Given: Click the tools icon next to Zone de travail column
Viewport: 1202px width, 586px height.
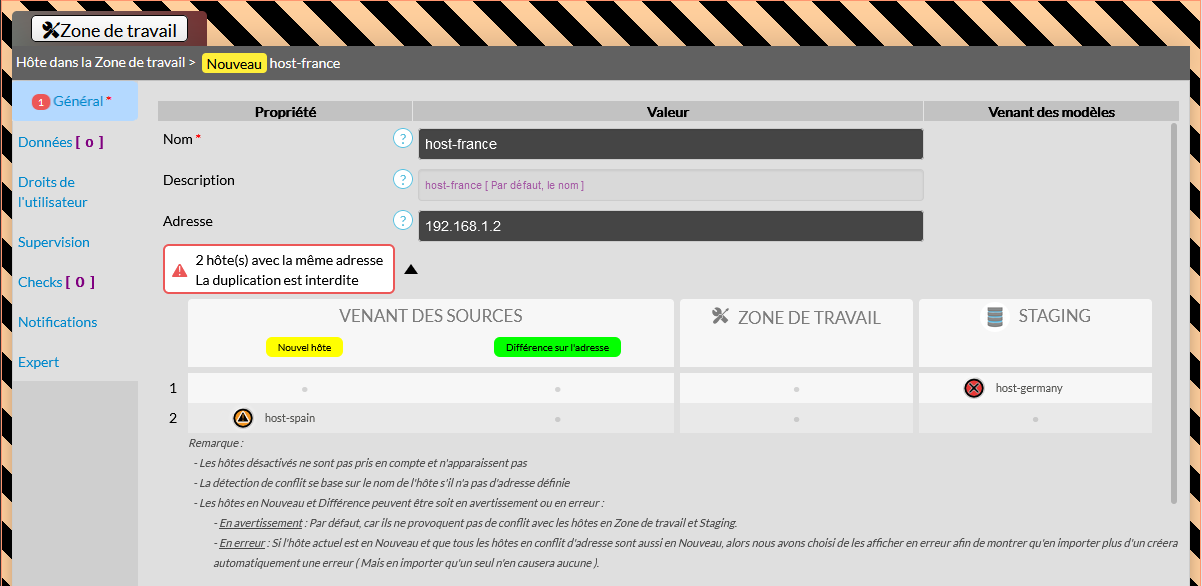Looking at the screenshot, I should pyautogui.click(x=721, y=317).
